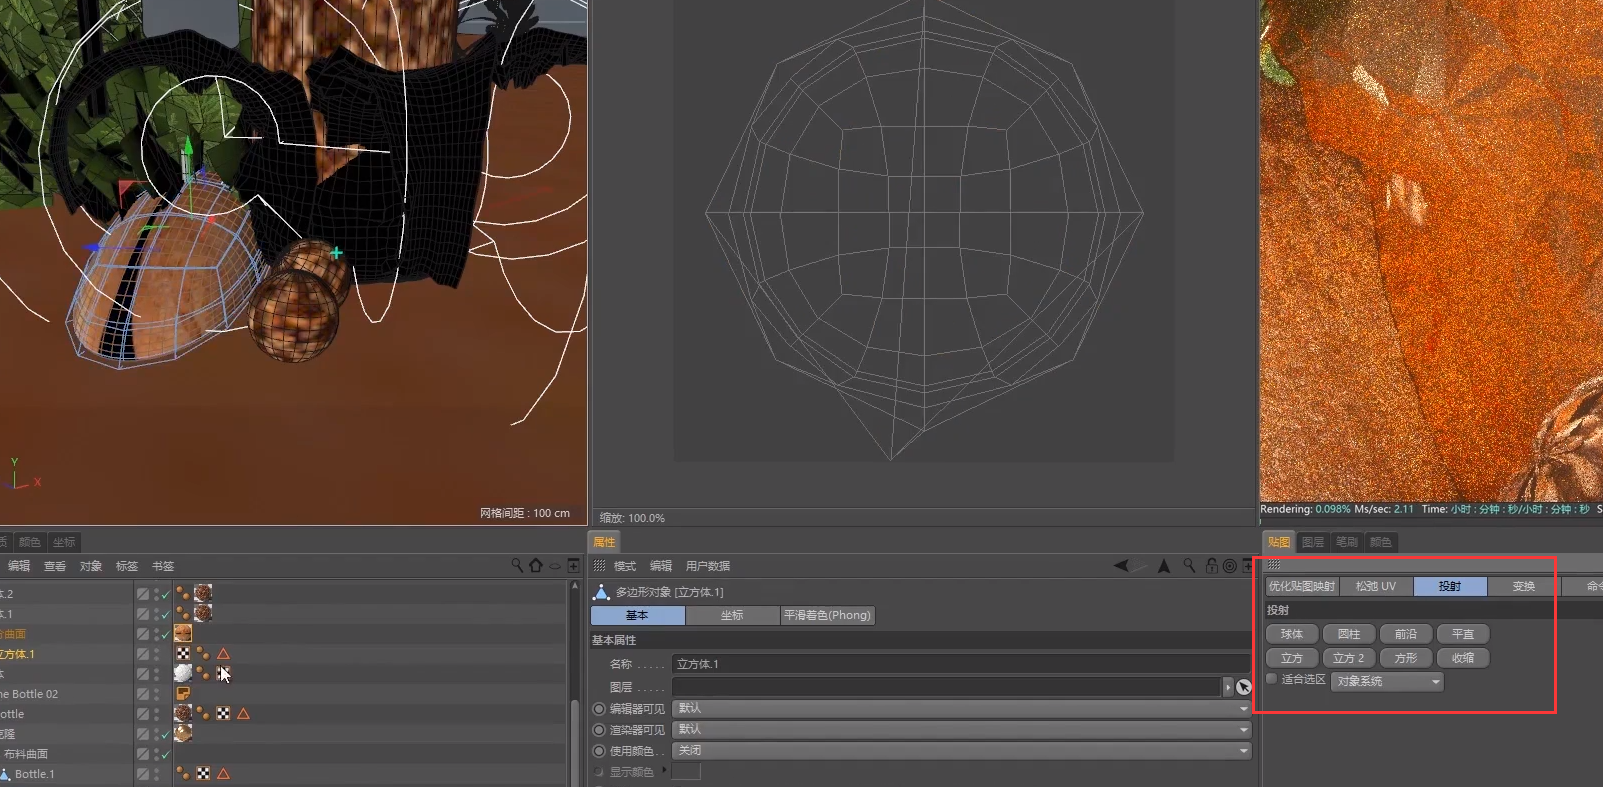Select the orange sphere tag on 曲面 row

coord(183,633)
